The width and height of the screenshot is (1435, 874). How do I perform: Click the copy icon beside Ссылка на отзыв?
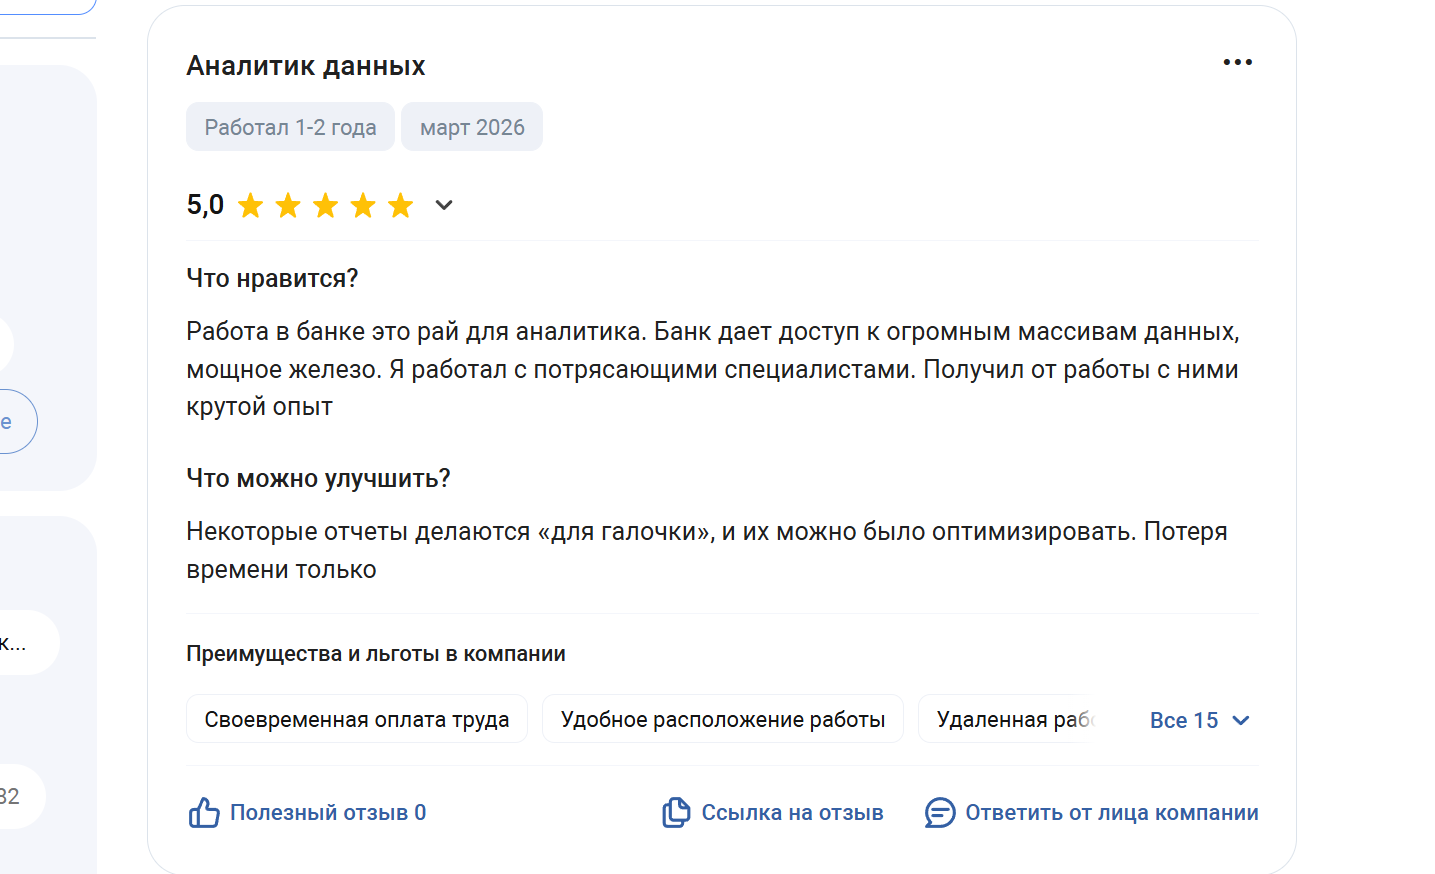(676, 812)
